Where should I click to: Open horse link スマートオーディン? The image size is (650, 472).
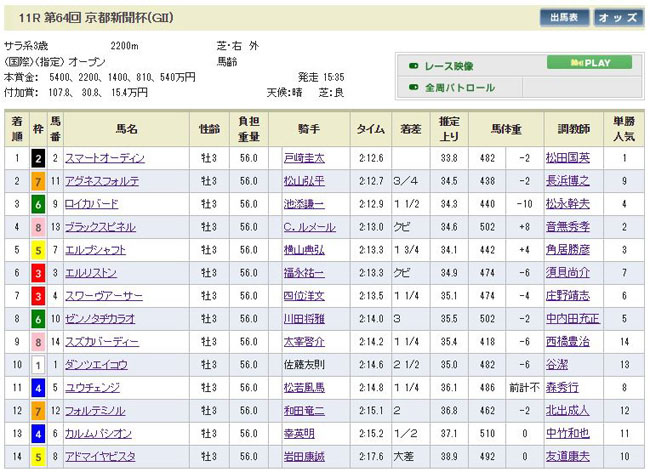(104, 158)
